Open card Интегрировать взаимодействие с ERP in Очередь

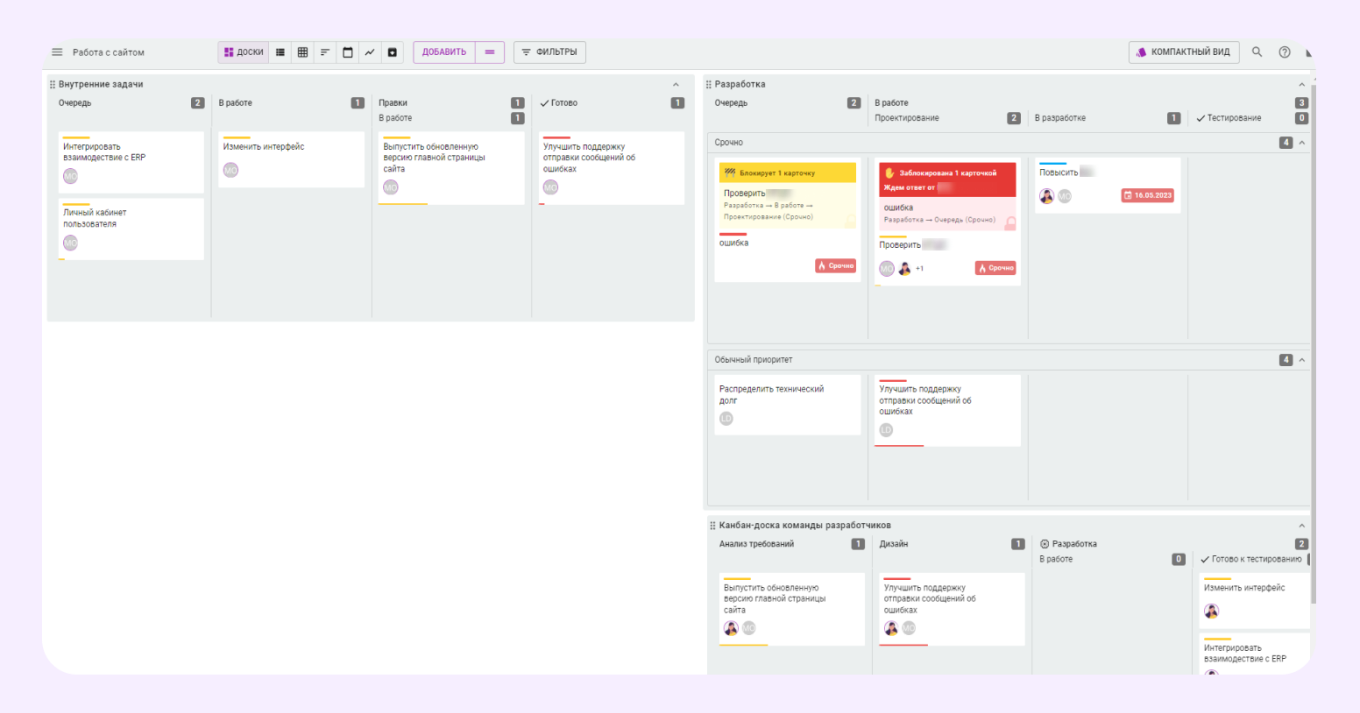click(131, 162)
